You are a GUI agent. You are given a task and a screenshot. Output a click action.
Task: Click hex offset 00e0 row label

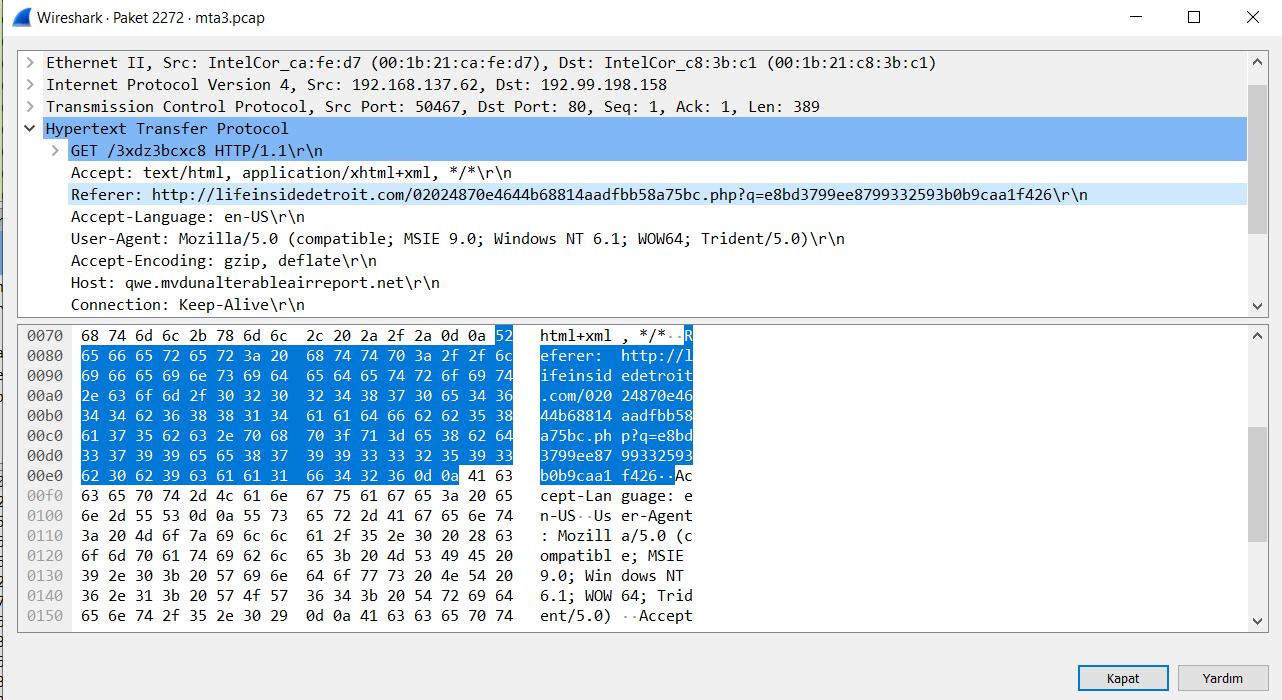tap(45, 476)
